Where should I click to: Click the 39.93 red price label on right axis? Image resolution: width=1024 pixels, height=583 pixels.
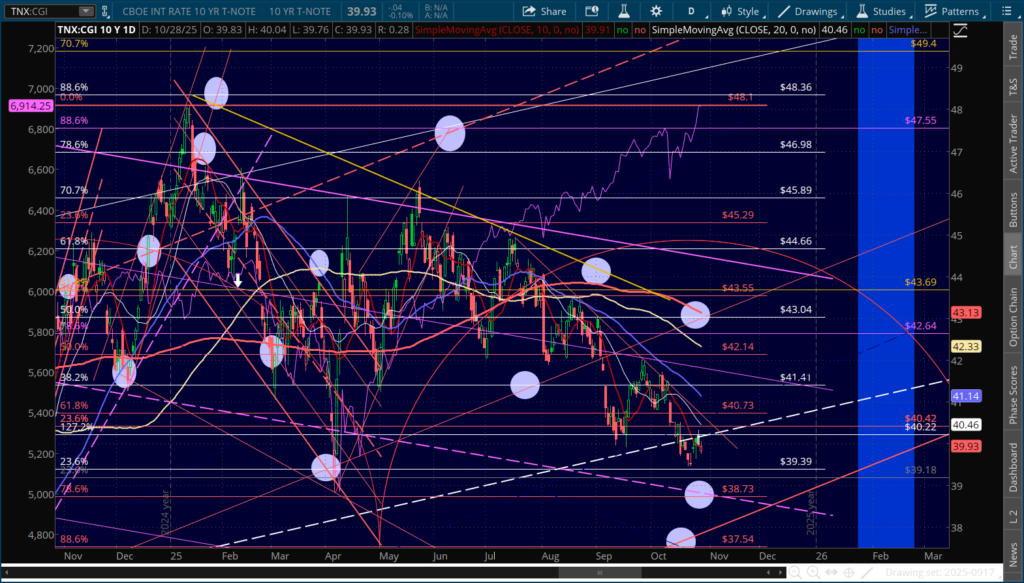[x=967, y=446]
